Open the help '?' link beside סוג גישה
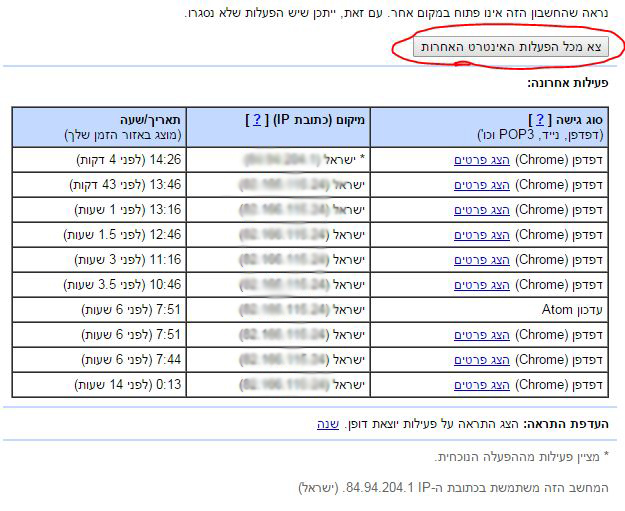The image size is (625, 511). [540, 120]
